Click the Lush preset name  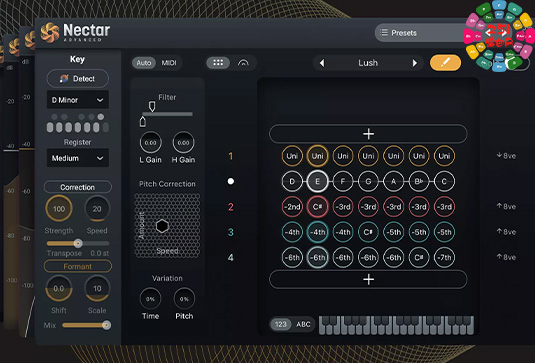point(368,63)
